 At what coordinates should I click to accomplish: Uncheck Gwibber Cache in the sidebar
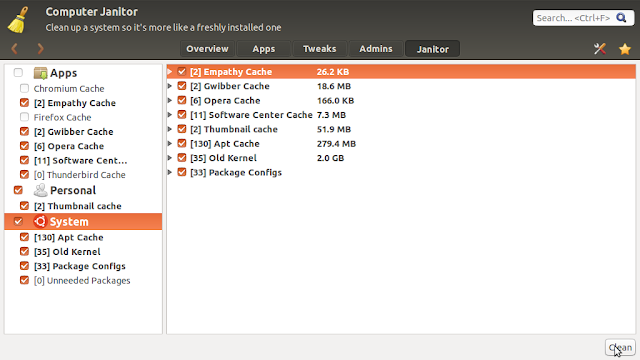[24, 131]
